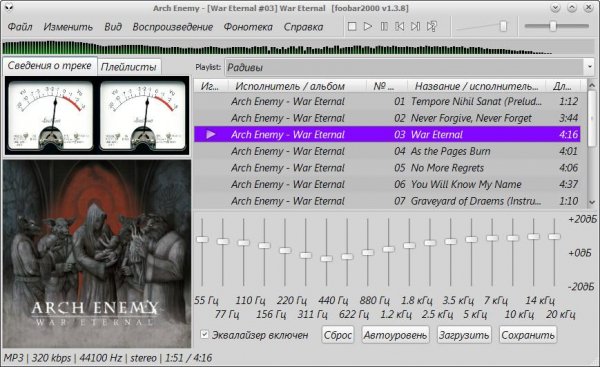Click the 880 Гц equalizer slider
Viewport: 600px width, 367px height.
(368, 252)
